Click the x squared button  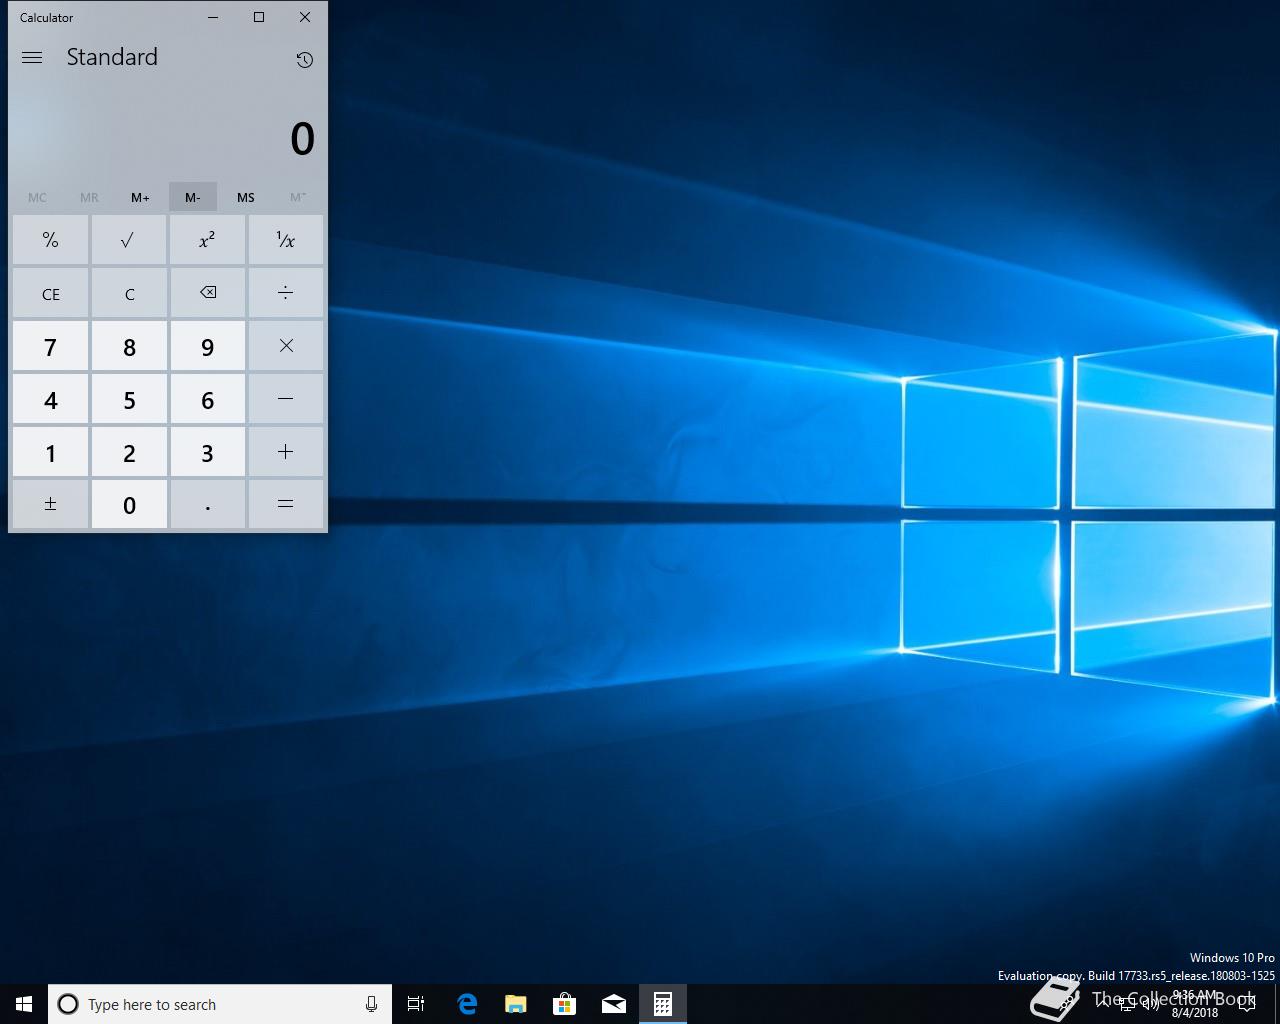click(207, 240)
